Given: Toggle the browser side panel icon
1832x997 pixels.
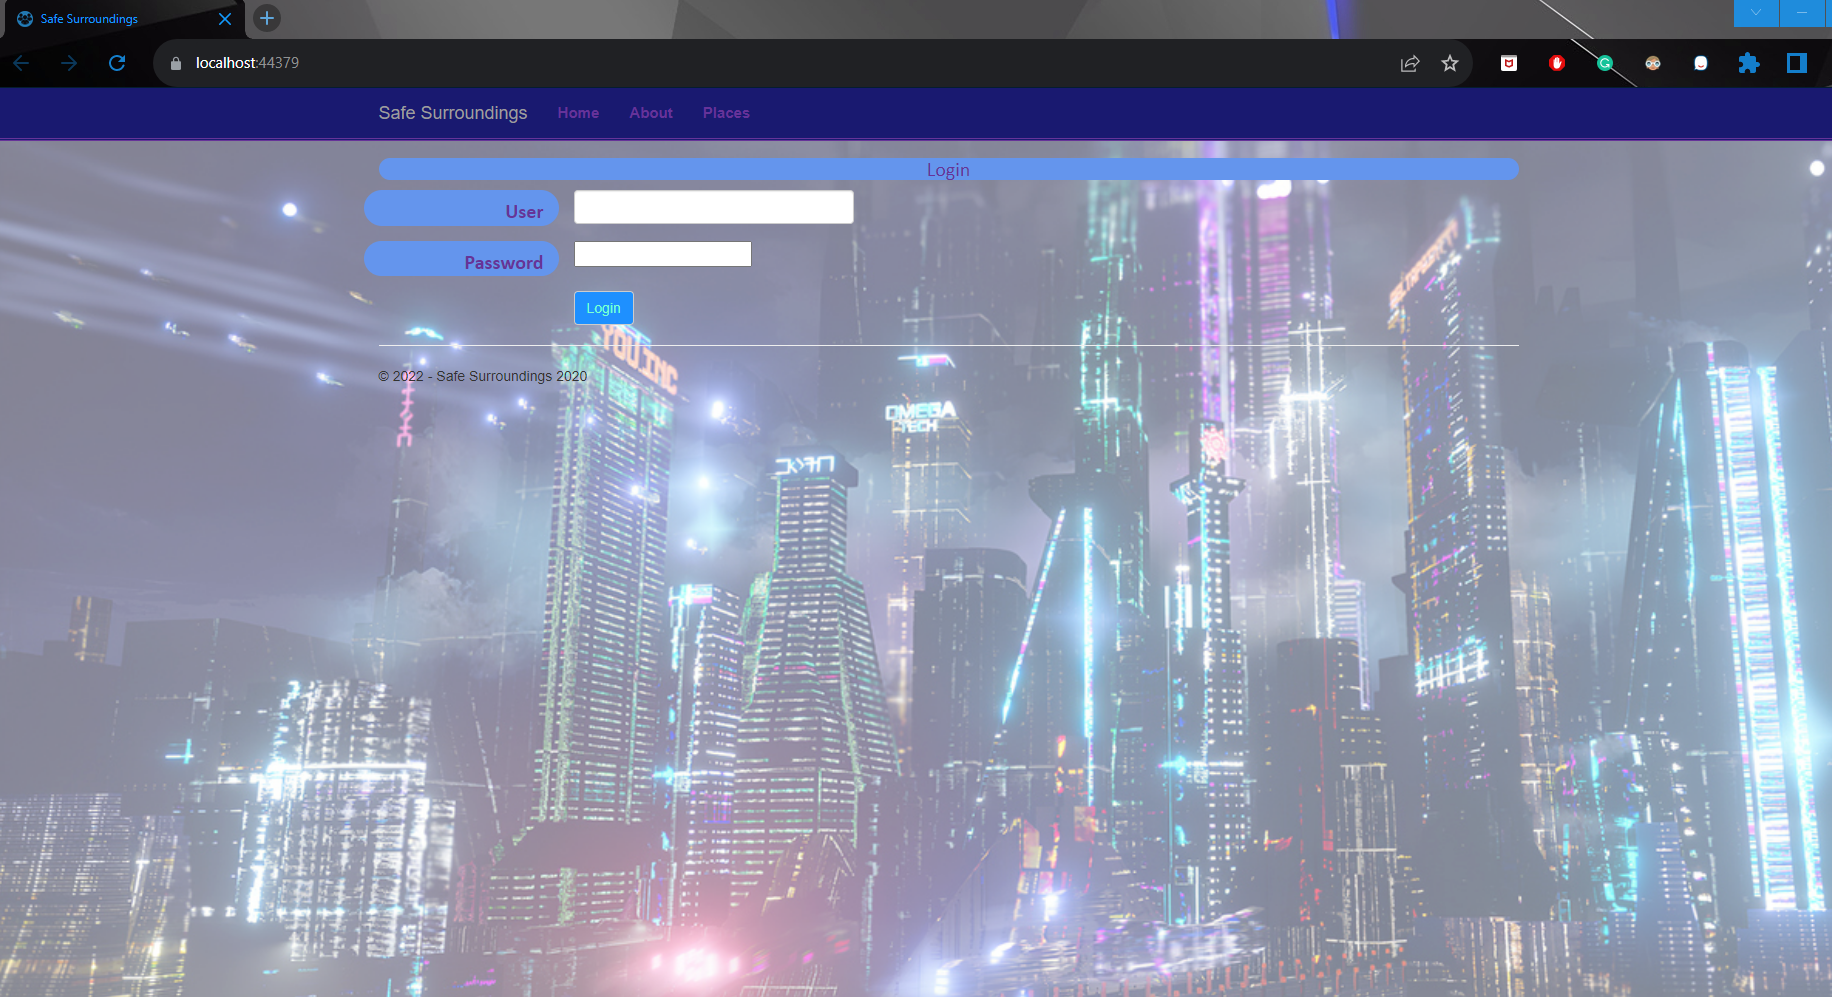Looking at the screenshot, I should [1797, 63].
